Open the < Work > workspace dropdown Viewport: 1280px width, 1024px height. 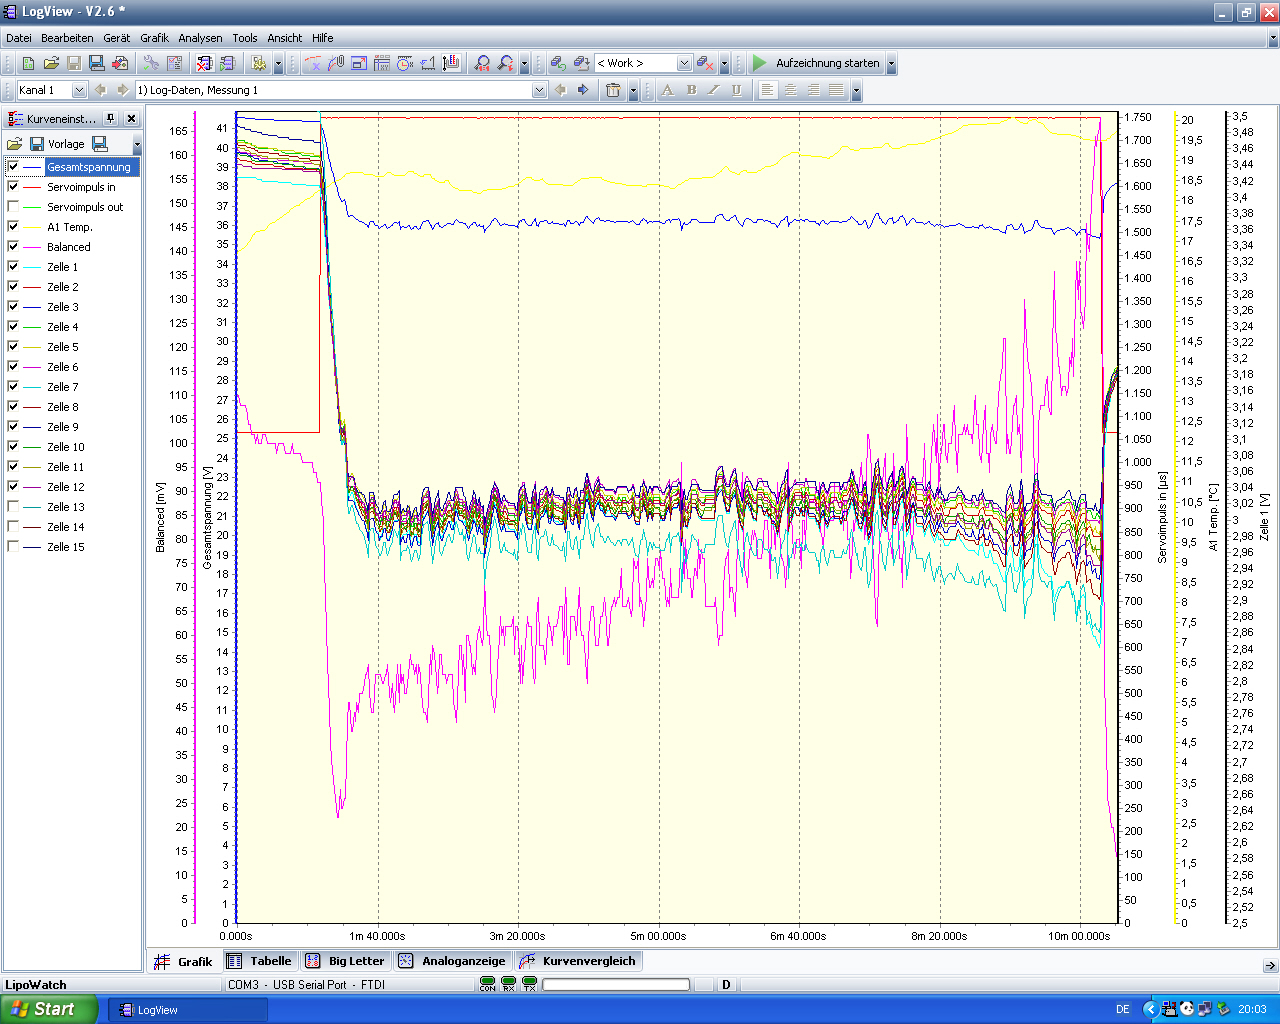coord(684,63)
